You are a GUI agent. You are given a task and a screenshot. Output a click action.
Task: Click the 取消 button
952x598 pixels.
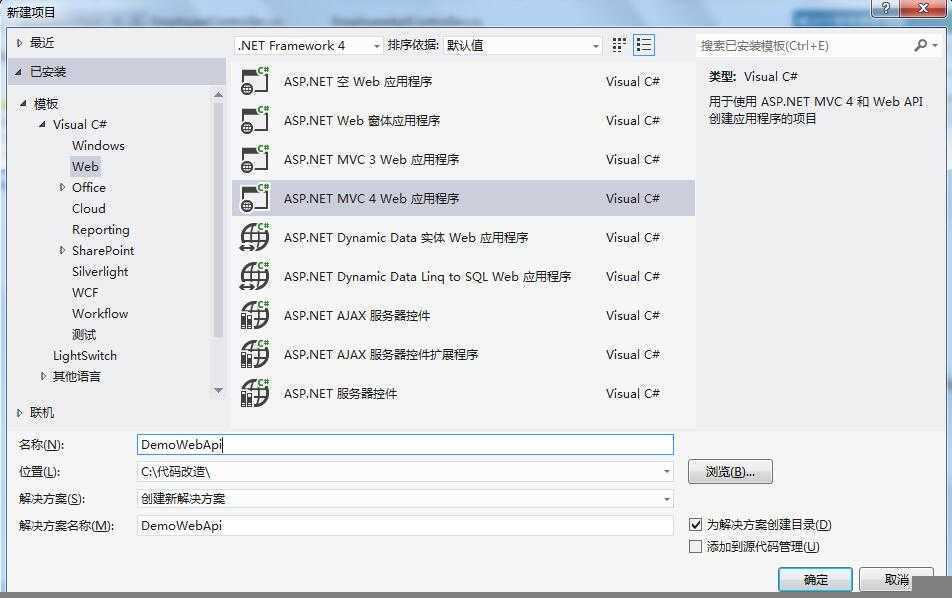[896, 580]
